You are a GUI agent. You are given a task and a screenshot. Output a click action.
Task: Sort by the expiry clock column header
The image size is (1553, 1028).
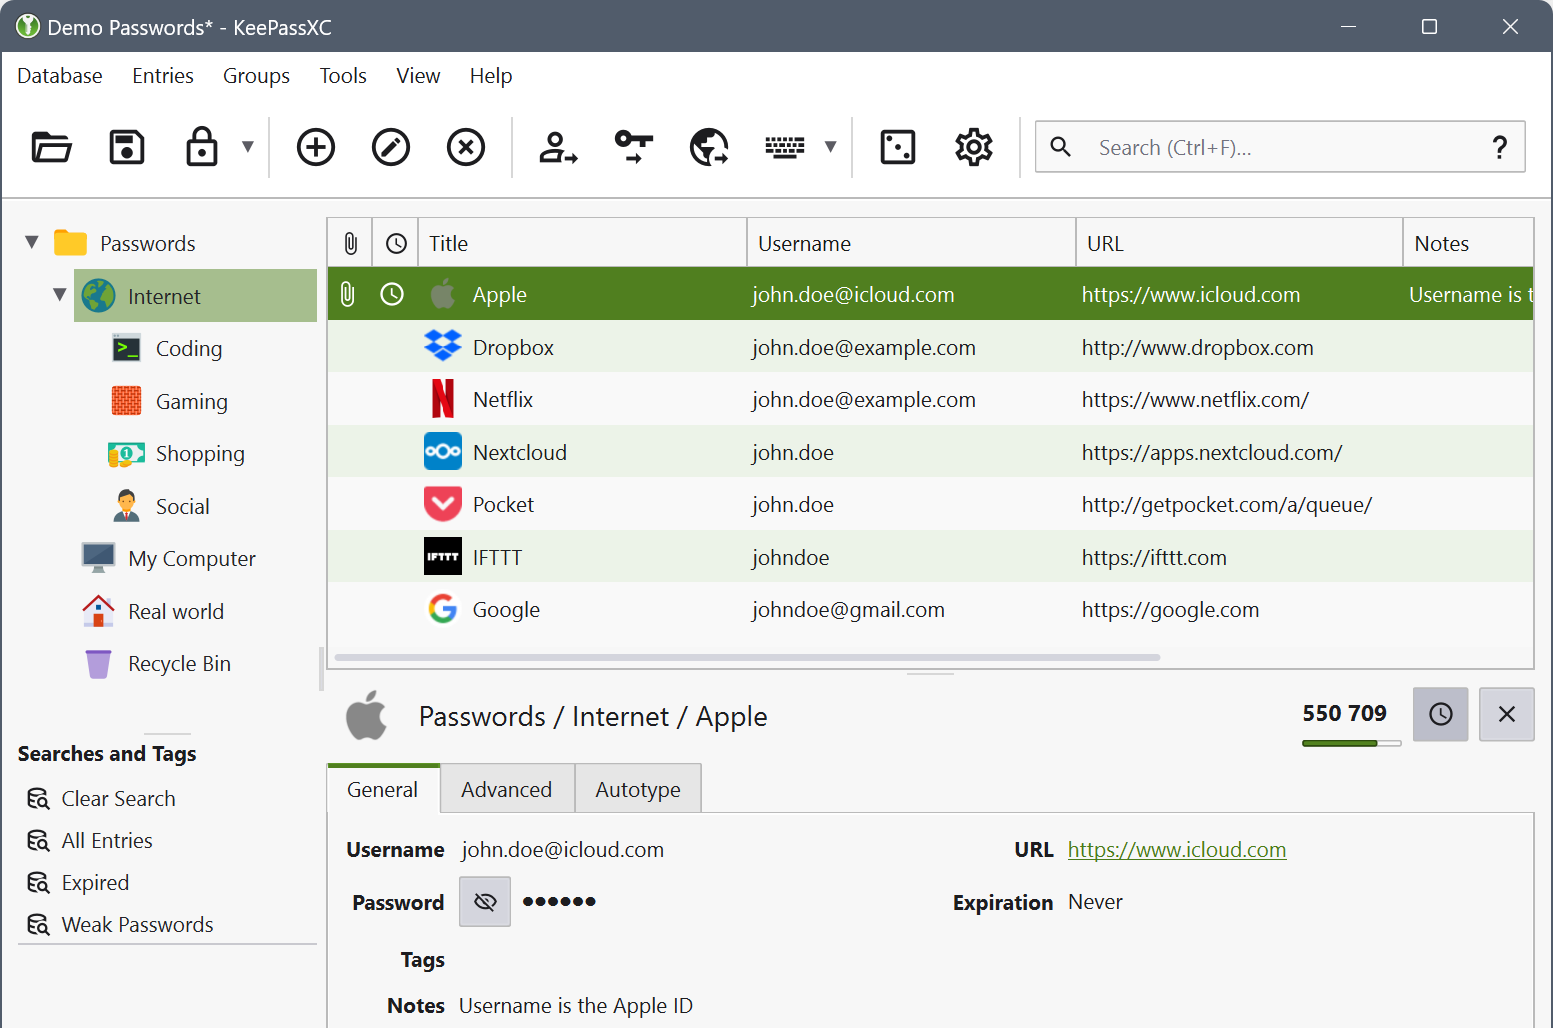[396, 243]
